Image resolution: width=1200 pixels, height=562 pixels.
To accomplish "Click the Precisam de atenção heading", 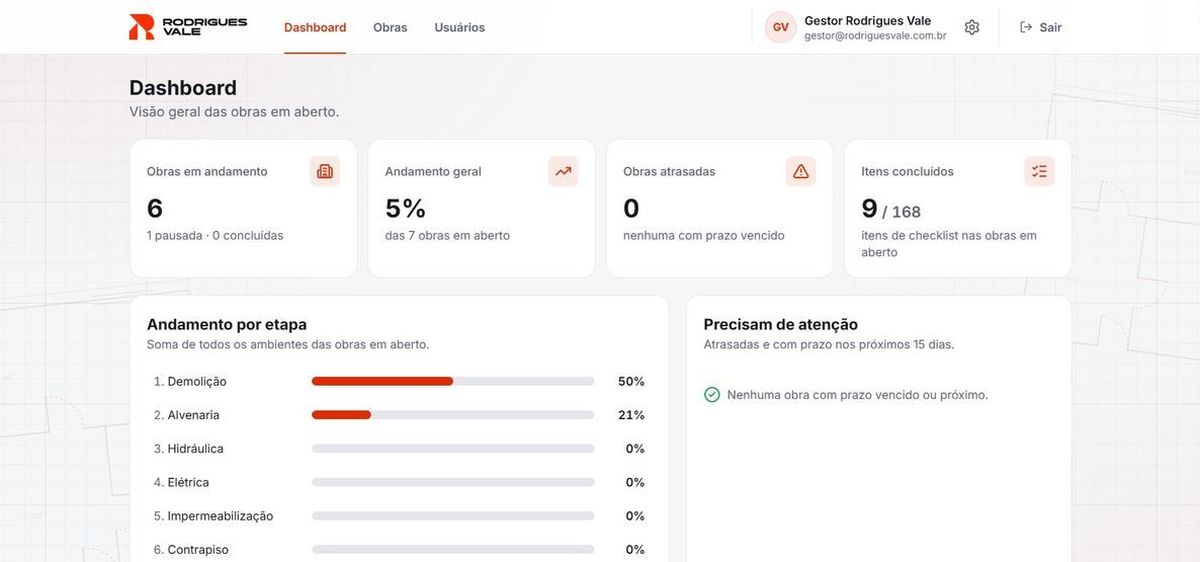I will [781, 324].
